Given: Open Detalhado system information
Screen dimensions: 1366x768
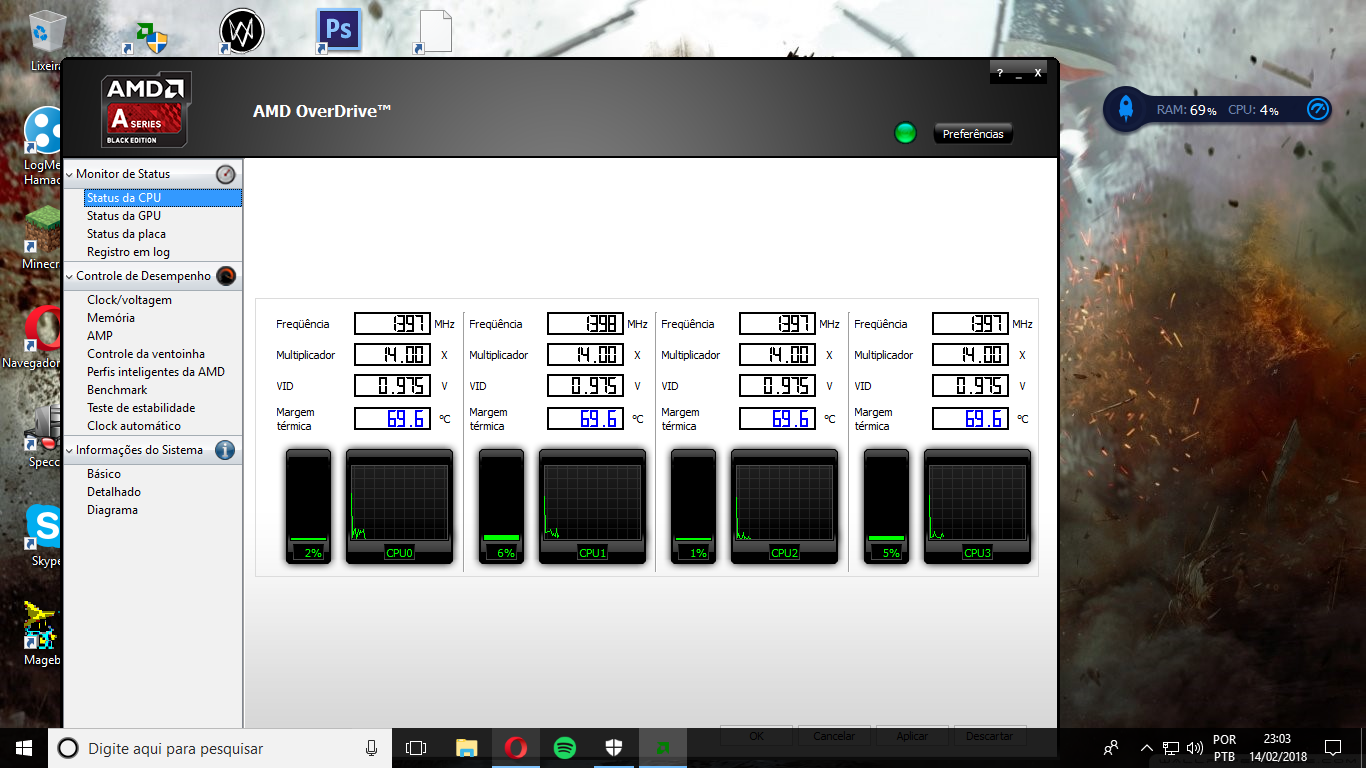Looking at the screenshot, I should click(x=114, y=492).
